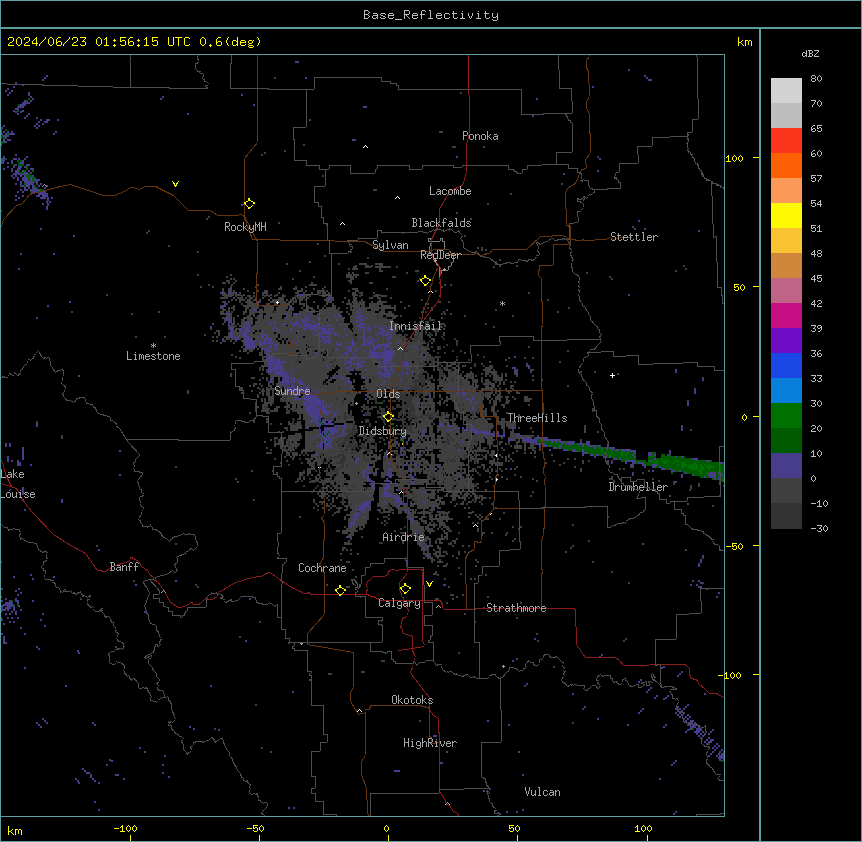Click the 10 dBZ indigo legend swatch
The width and height of the screenshot is (862, 842).
pos(786,466)
